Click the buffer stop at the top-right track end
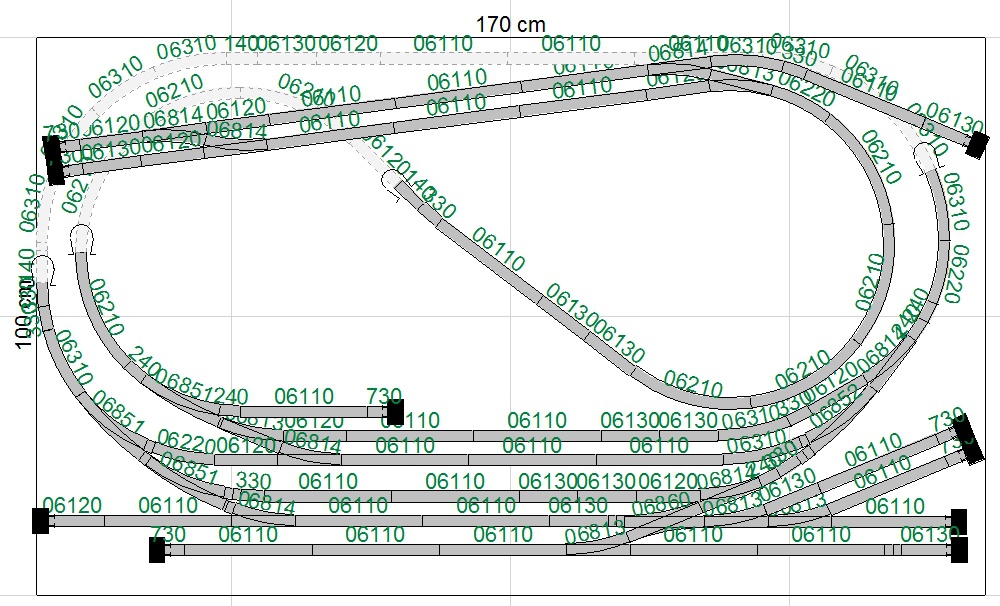The image size is (1000, 606). point(977,145)
